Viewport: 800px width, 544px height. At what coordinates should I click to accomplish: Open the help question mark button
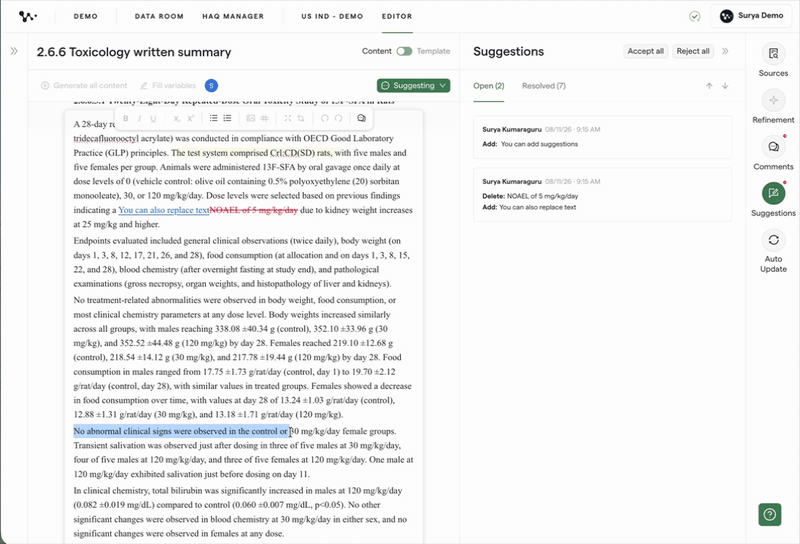769,514
